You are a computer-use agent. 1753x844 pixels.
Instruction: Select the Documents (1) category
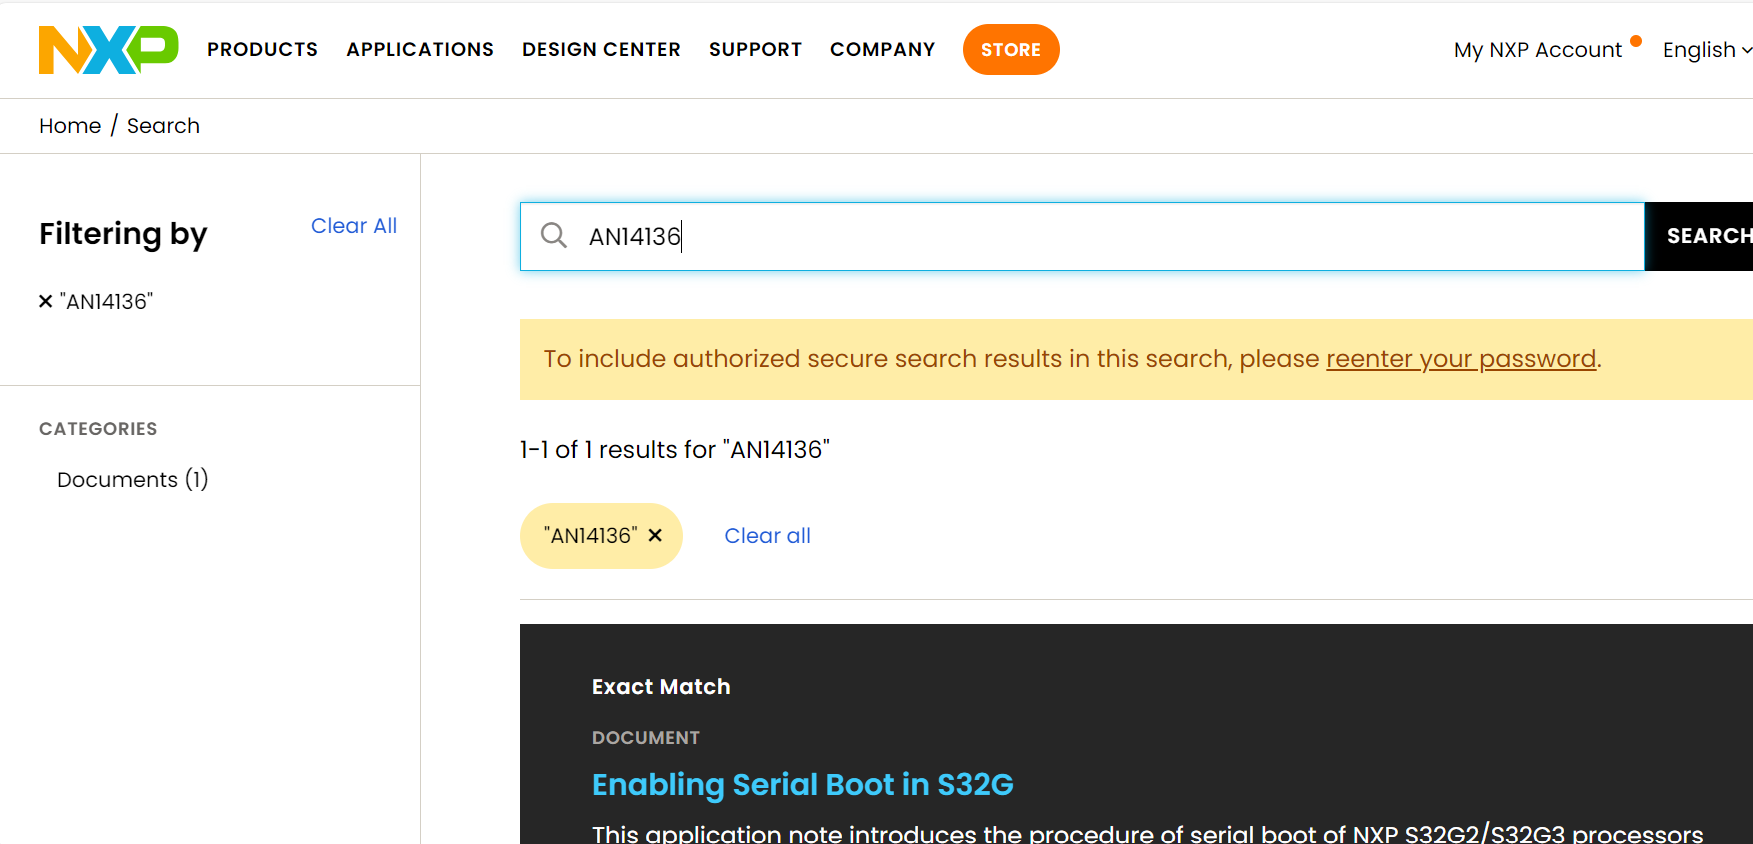(133, 480)
